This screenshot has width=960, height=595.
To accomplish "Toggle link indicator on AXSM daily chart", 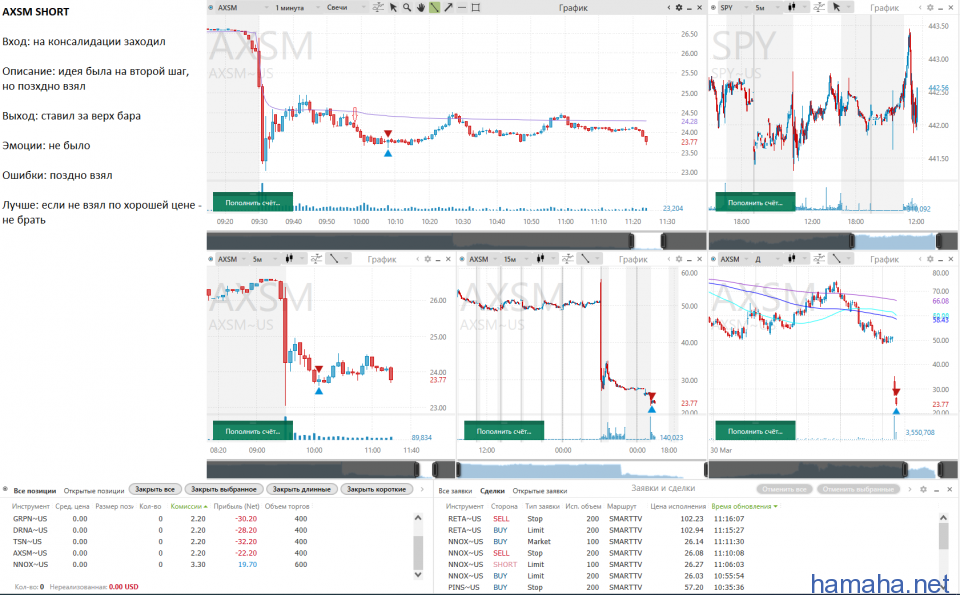I will (x=713, y=259).
